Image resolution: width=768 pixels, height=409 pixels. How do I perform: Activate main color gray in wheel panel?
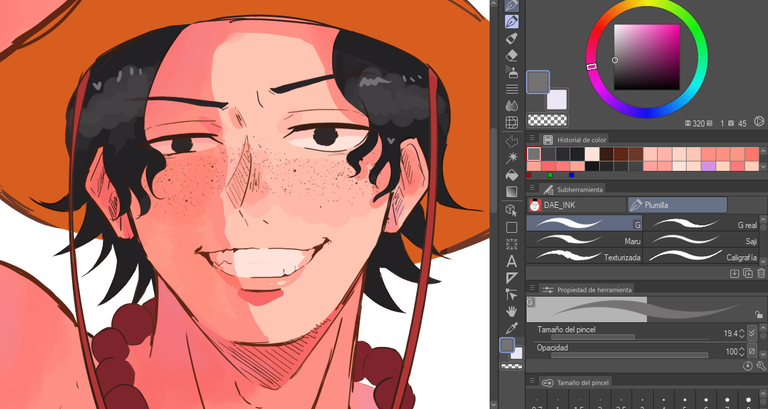538,82
